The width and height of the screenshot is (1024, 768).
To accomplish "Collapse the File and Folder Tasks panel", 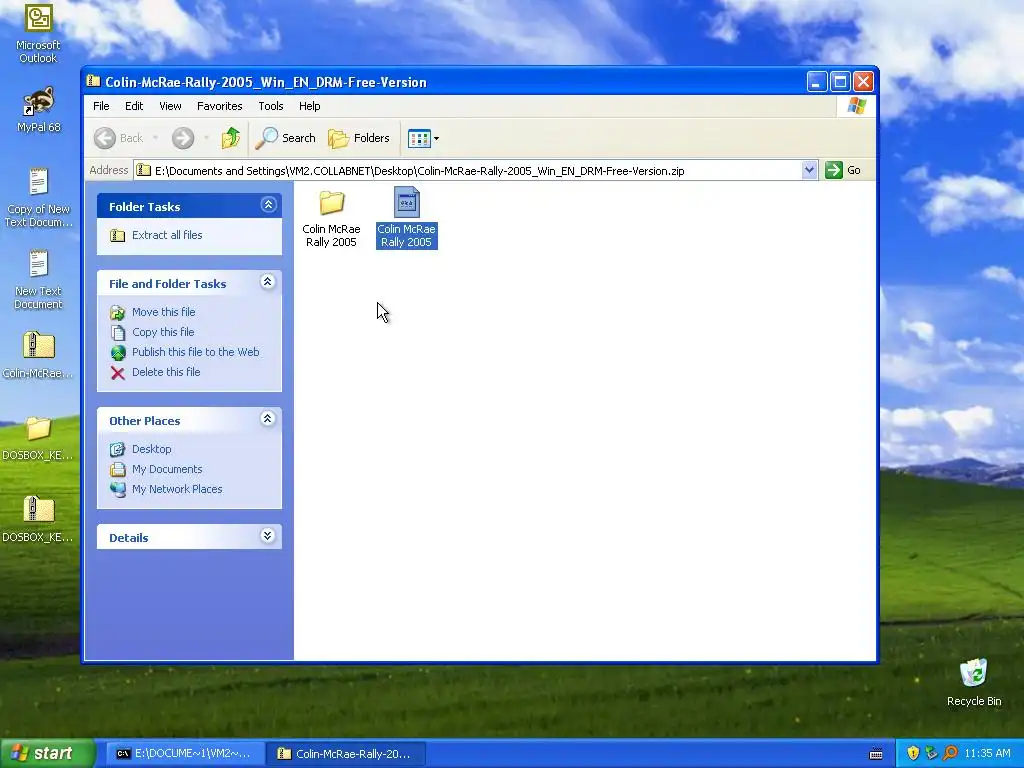I will (268, 282).
